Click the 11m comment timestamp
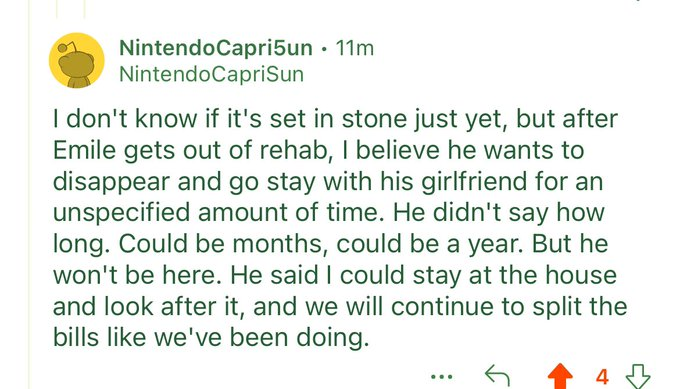 pyautogui.click(x=354, y=48)
